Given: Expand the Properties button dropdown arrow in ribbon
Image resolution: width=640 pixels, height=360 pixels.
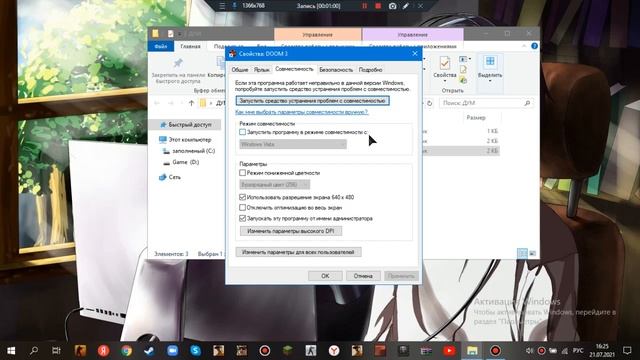Looking at the screenshot, I should point(444,81).
